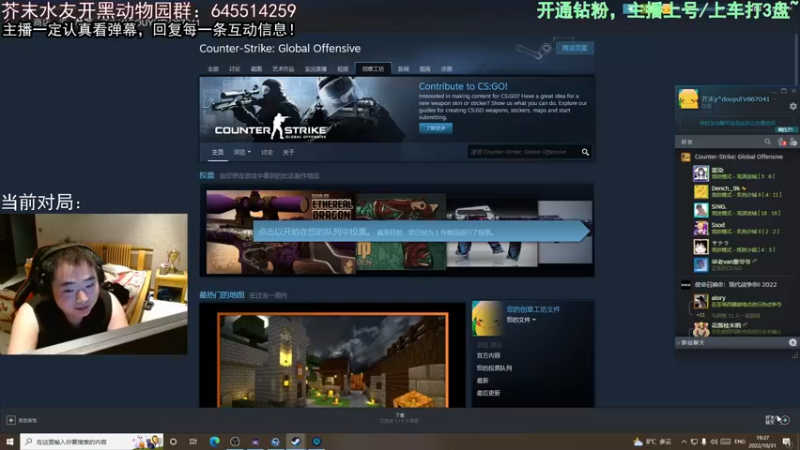800x450 pixels.
Task: Switch to 指南 community hub tab
Action: point(425,69)
